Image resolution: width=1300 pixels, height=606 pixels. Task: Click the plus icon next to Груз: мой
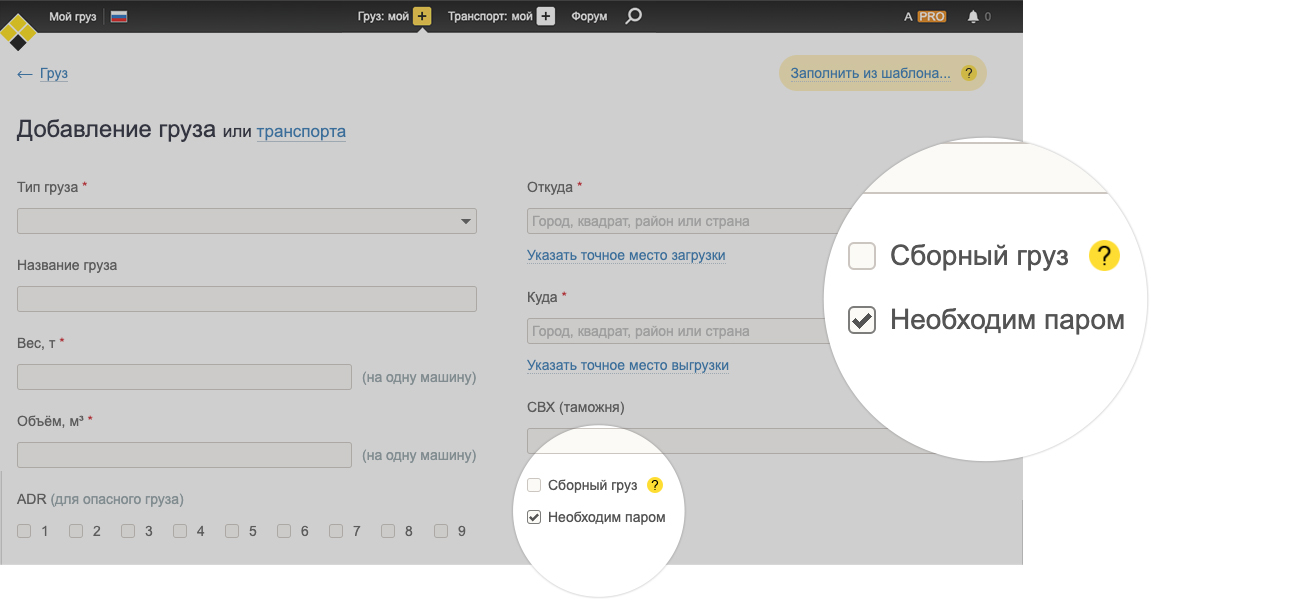[x=422, y=16]
